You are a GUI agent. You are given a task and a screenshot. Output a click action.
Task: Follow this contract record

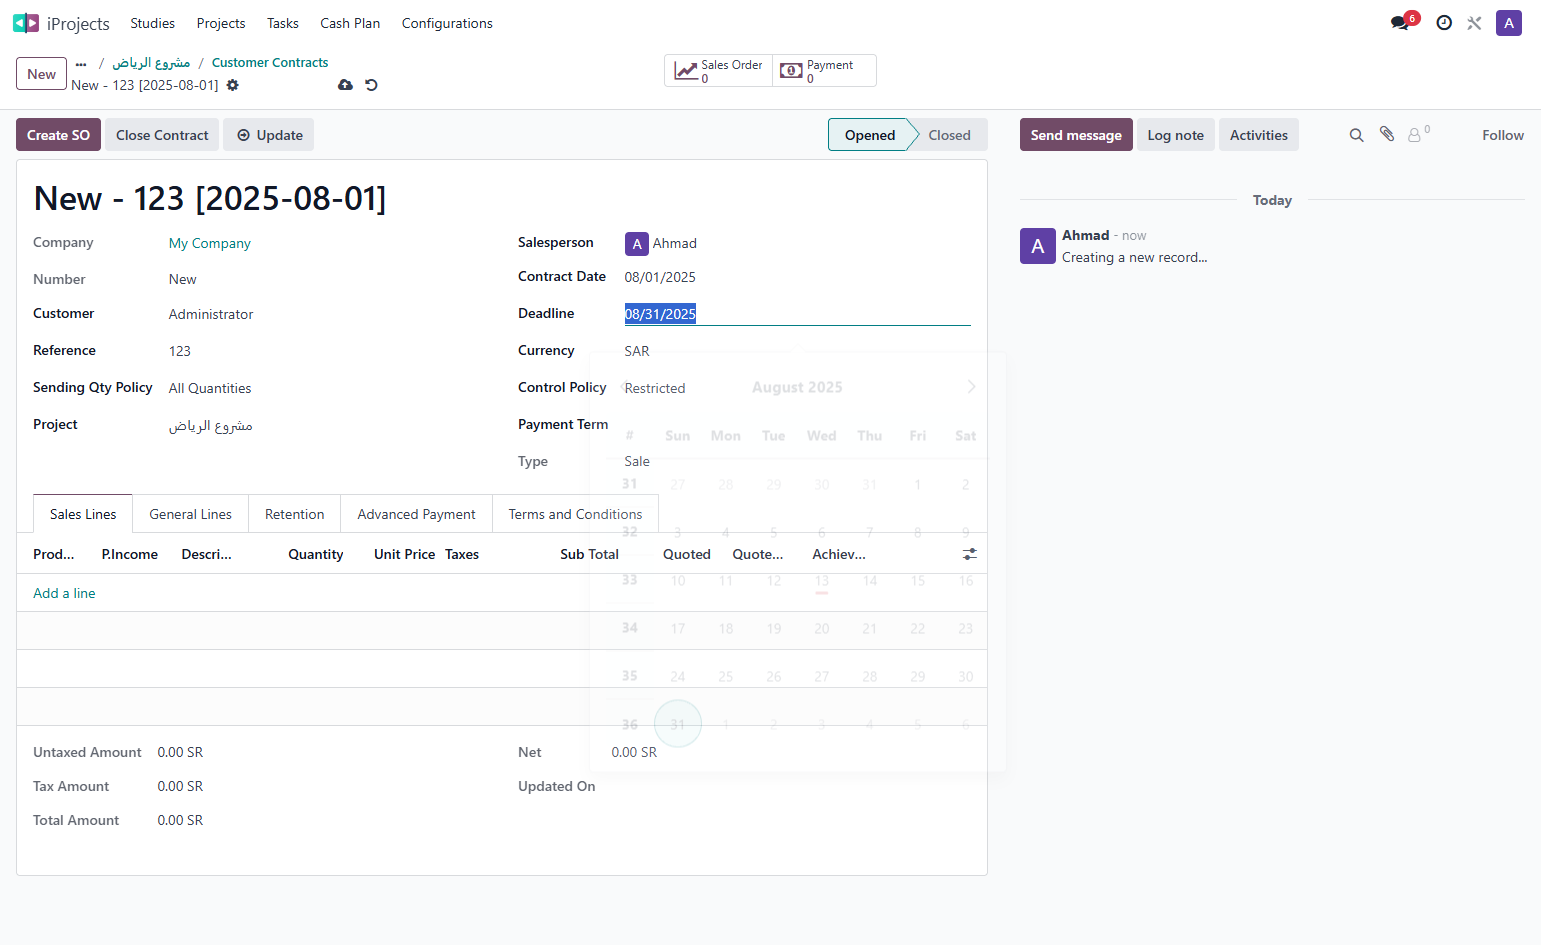coord(1503,135)
